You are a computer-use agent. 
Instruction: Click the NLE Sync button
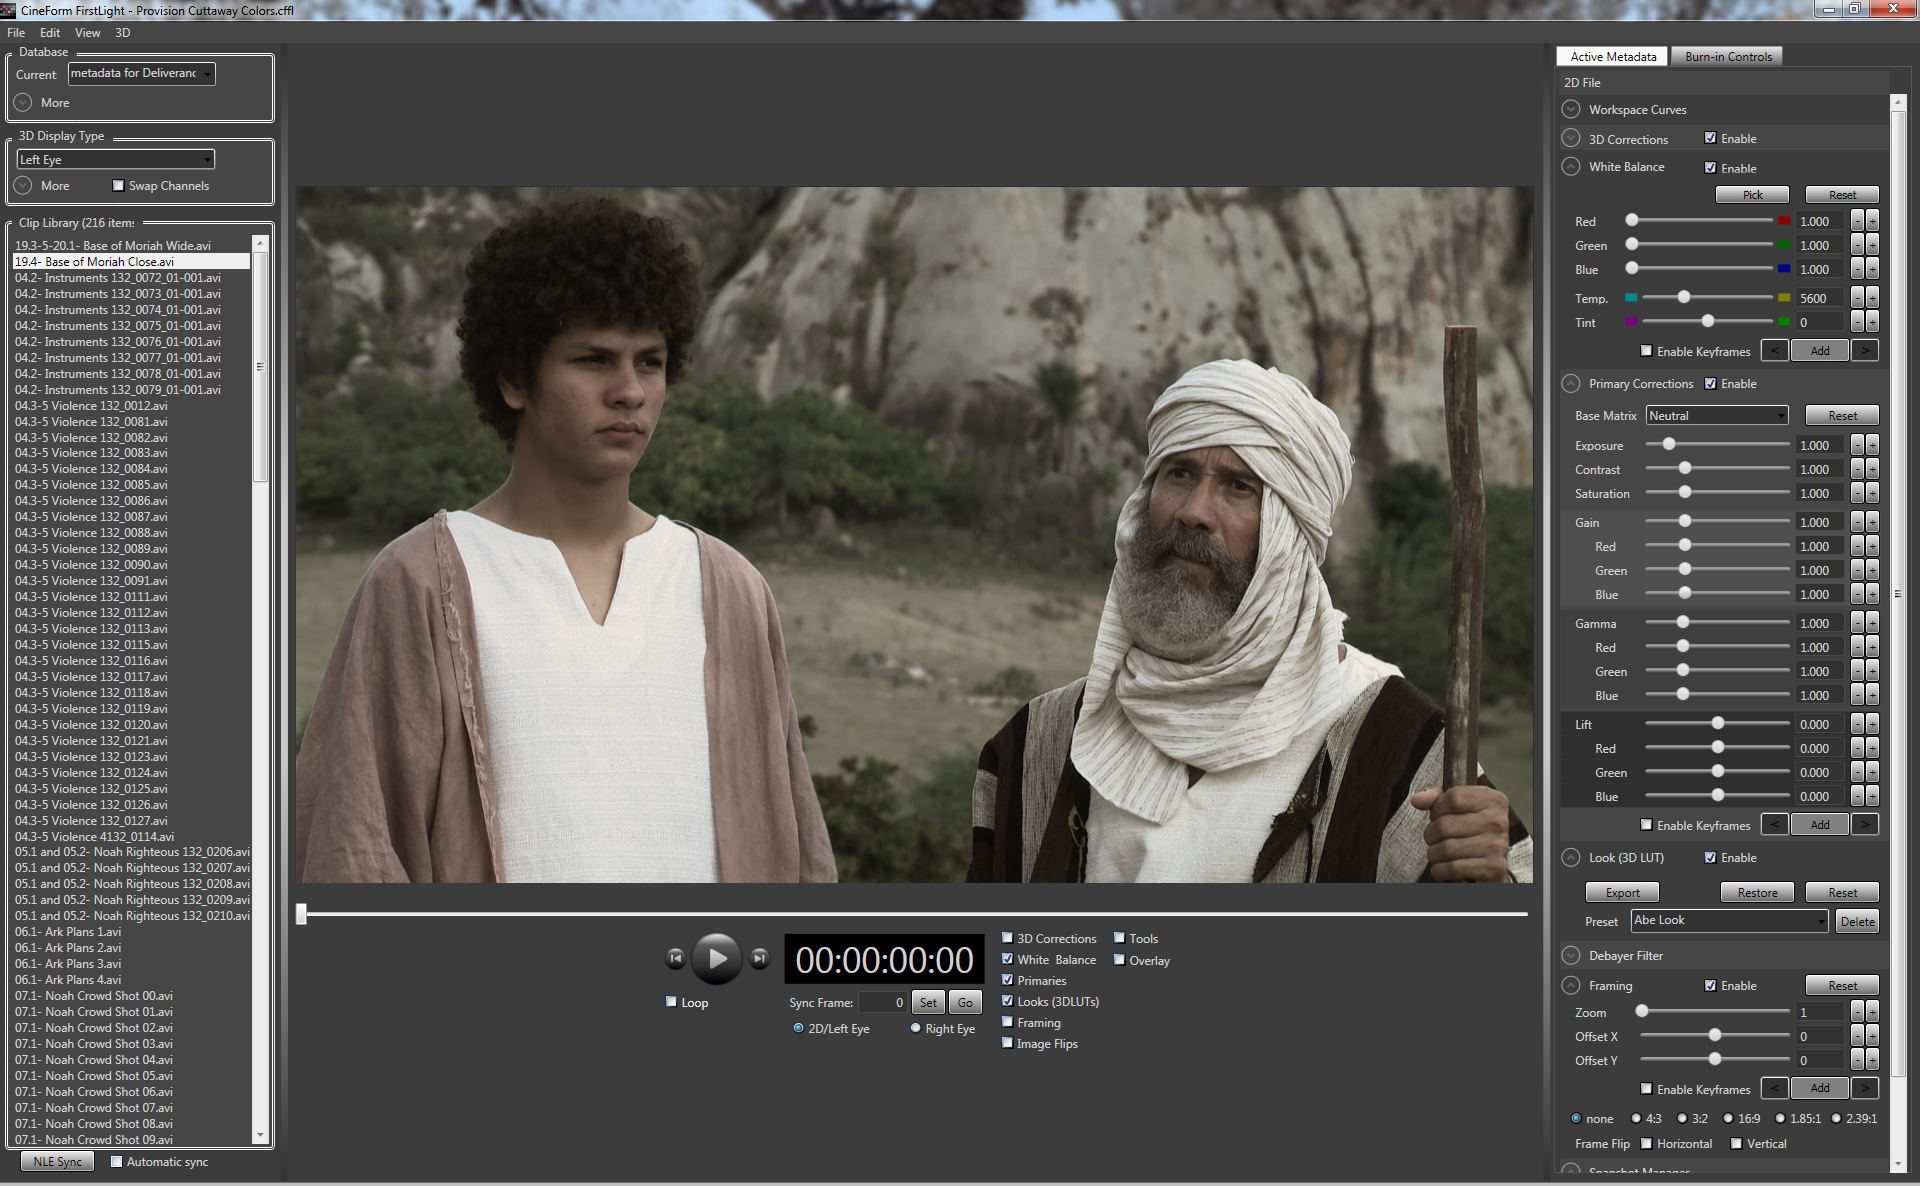point(57,1161)
